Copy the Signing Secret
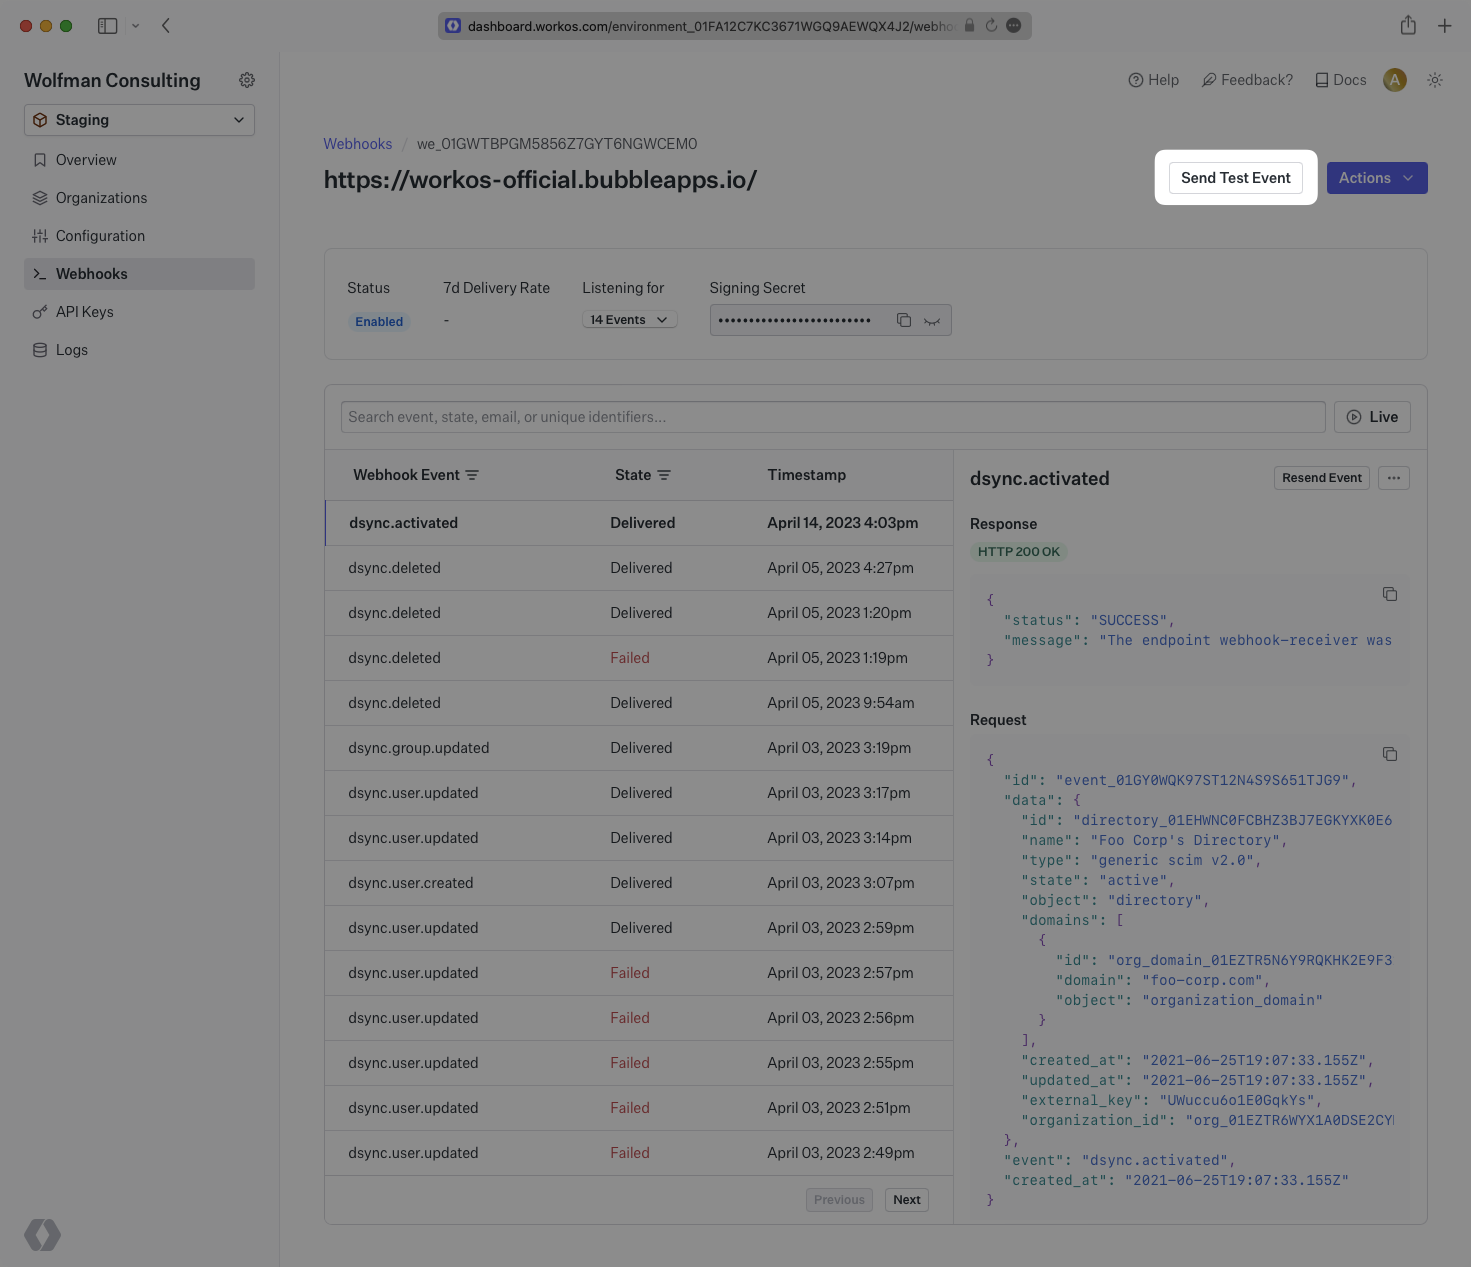The width and height of the screenshot is (1471, 1267). click(904, 320)
